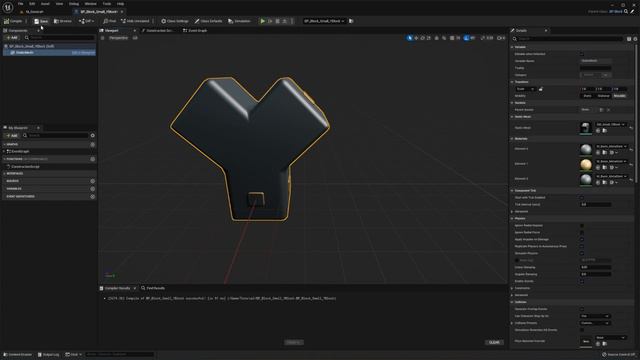Viewport: 640px width, 360px height.
Task: Toggle Editable when Inherited checkbox
Action: pyautogui.click(x=582, y=54)
